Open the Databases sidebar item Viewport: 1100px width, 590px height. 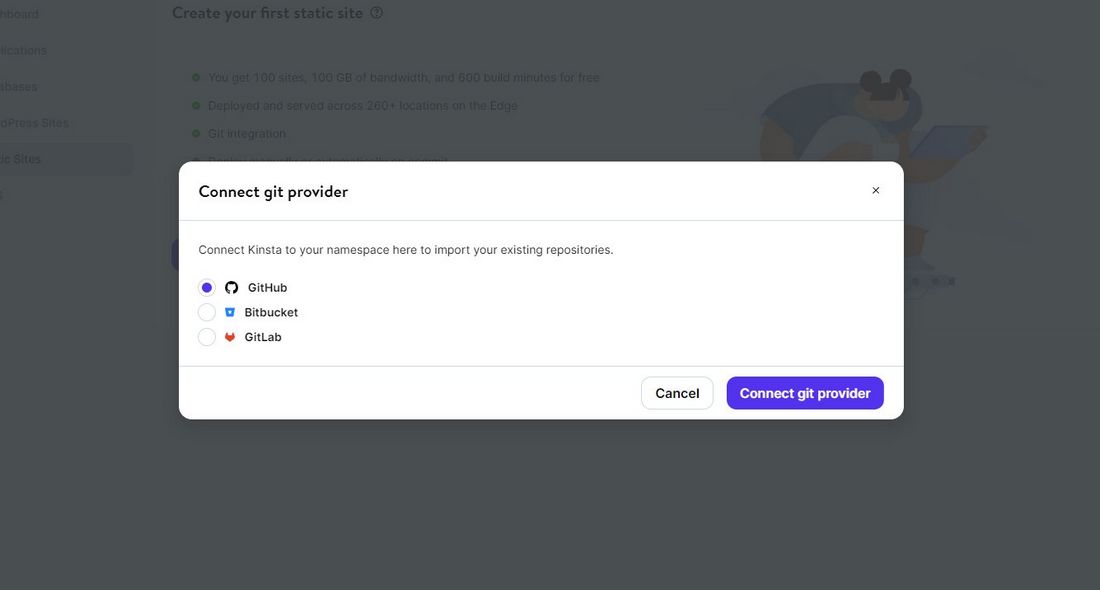pos(19,87)
